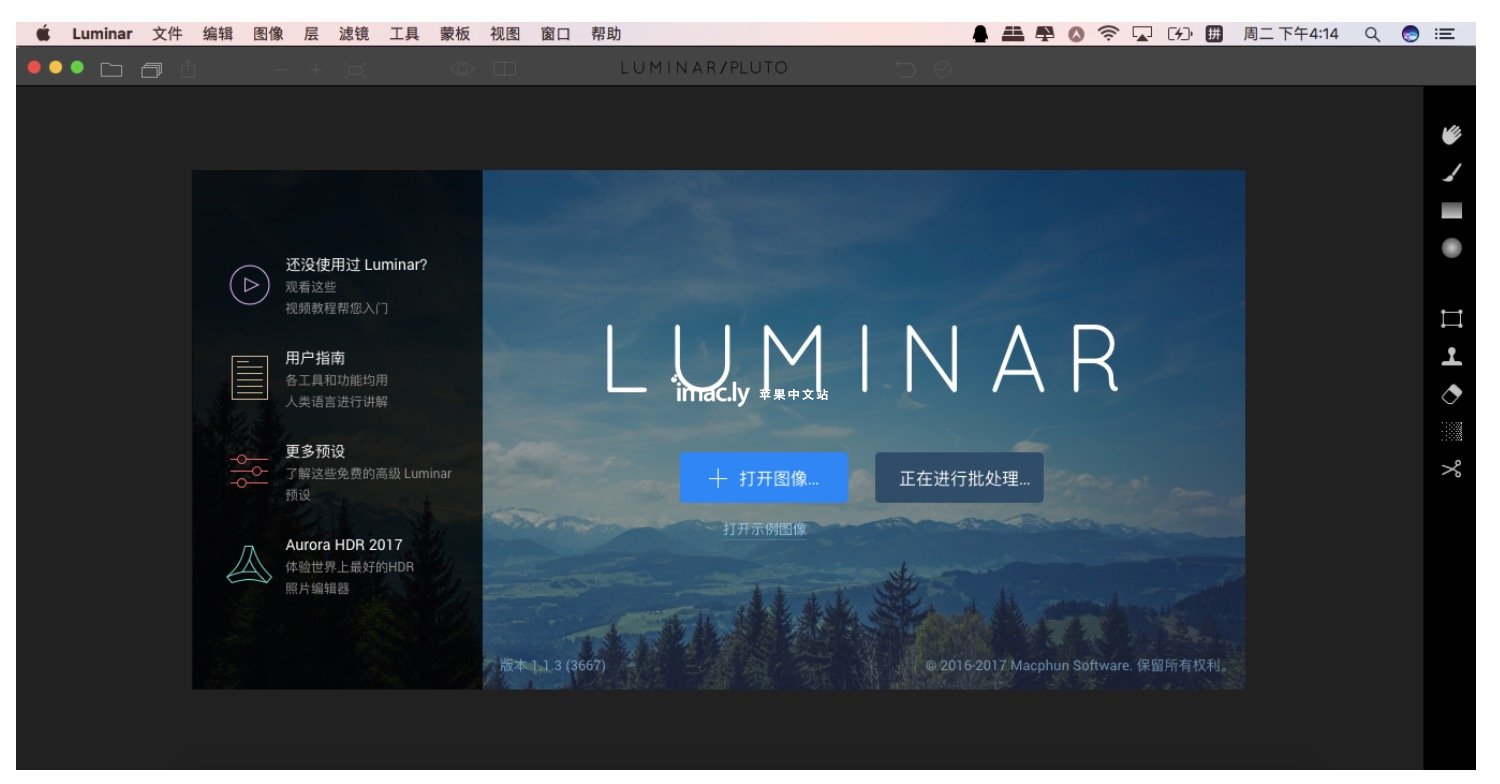Click the battery charging status icon
Image resolution: width=1500 pixels, height=784 pixels.
(x=1179, y=34)
